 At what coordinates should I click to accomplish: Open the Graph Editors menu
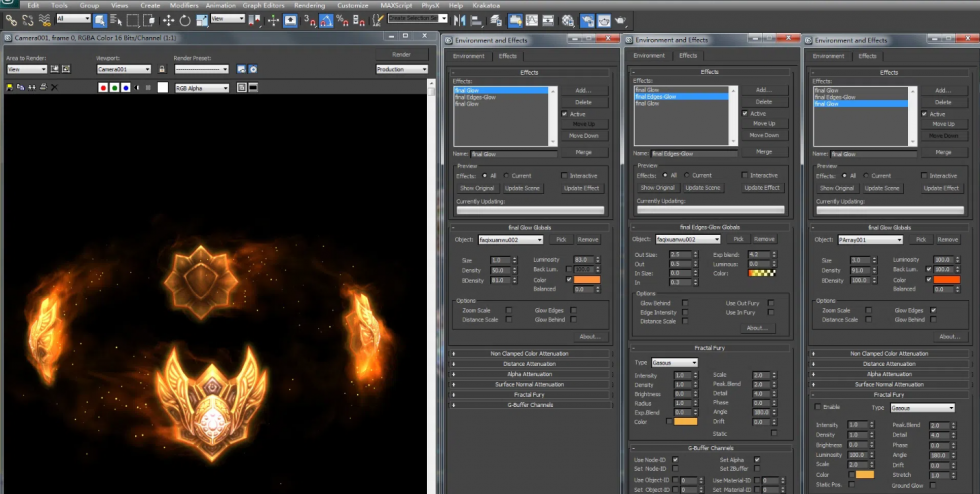tap(263, 5)
